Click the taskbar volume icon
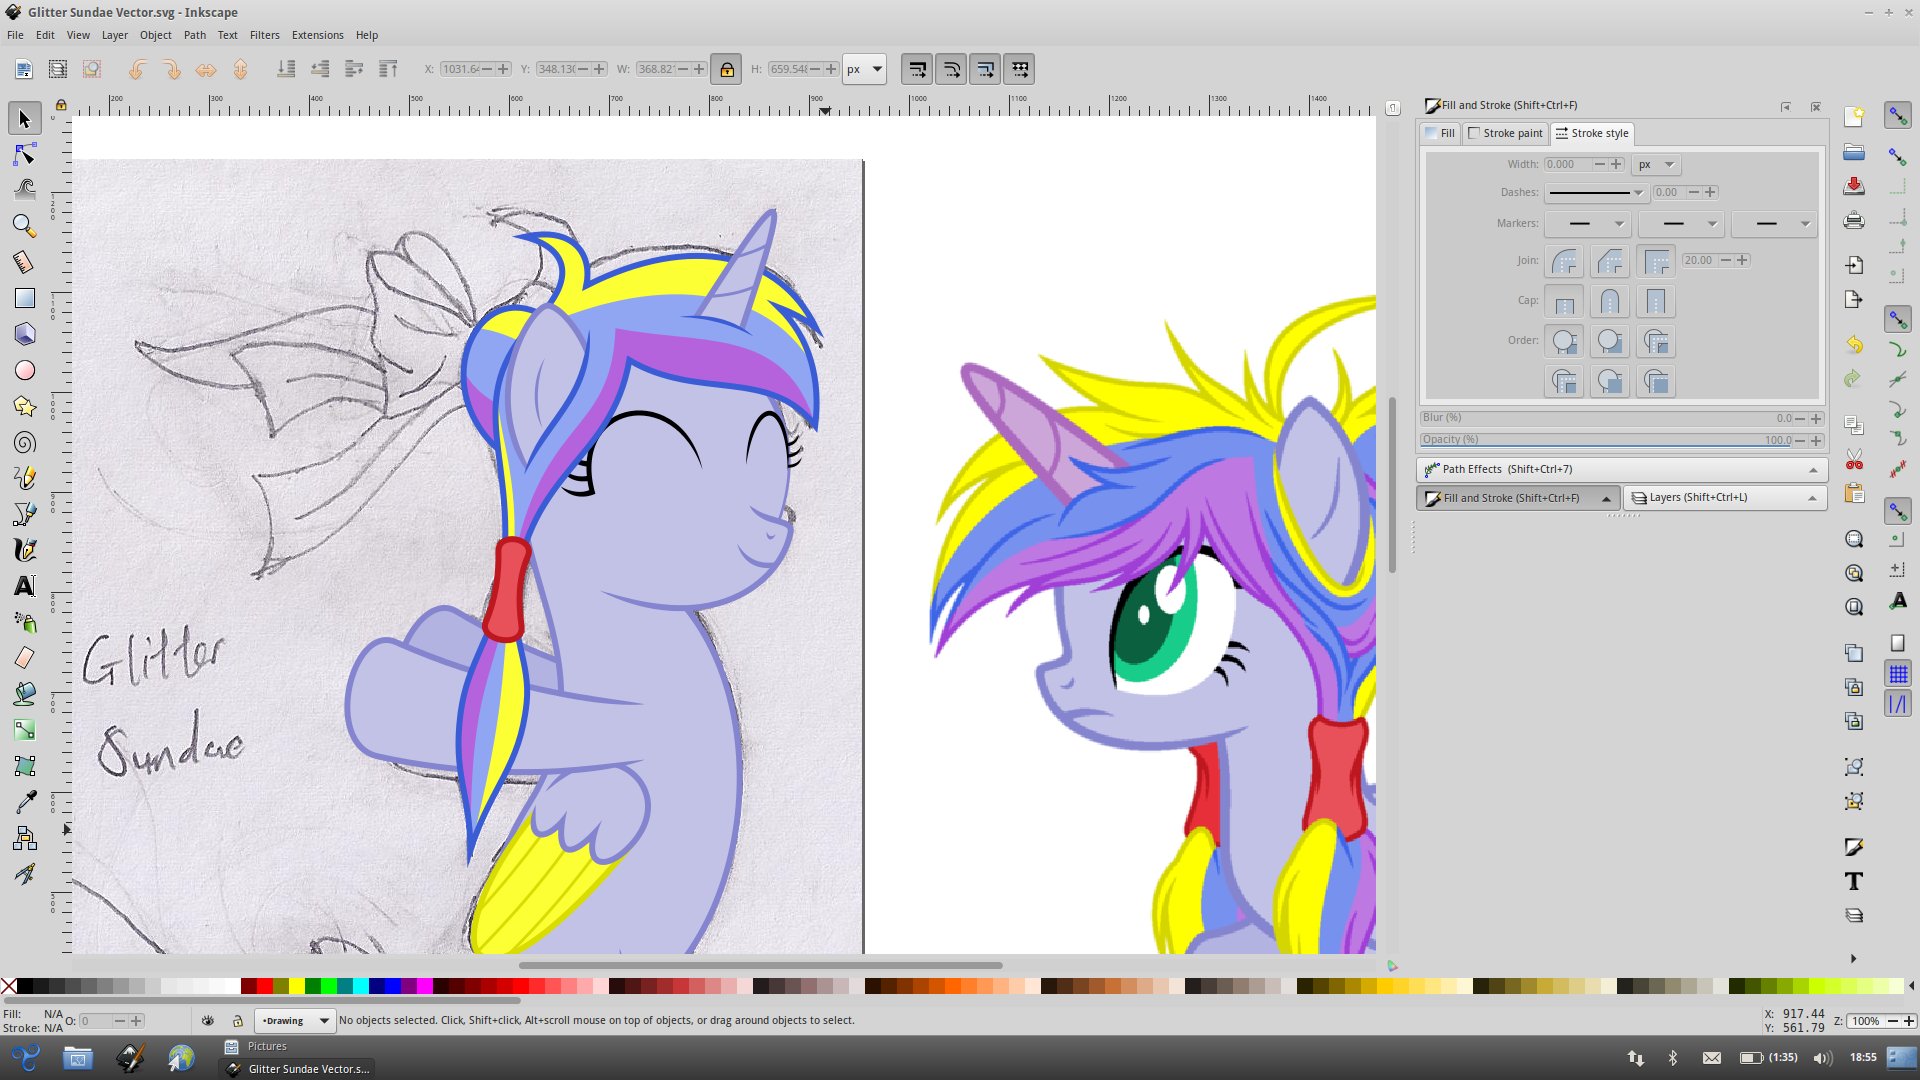Screen dimensions: 1920x1080 tap(1822, 1058)
